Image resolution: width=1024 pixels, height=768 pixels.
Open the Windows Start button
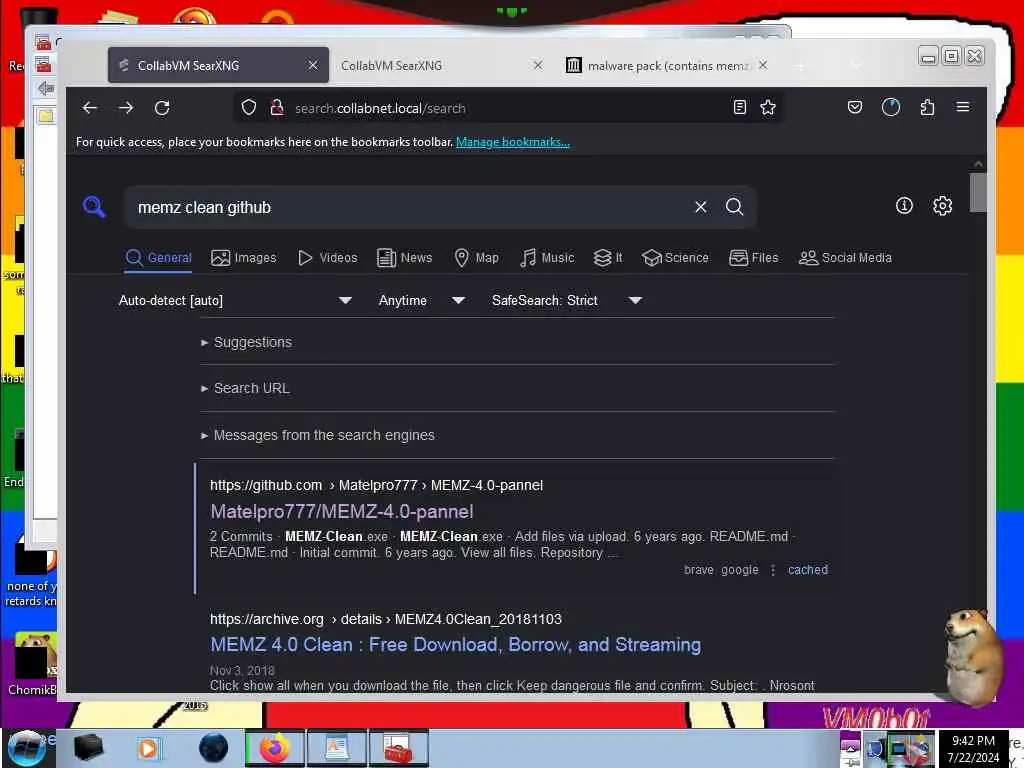27,748
